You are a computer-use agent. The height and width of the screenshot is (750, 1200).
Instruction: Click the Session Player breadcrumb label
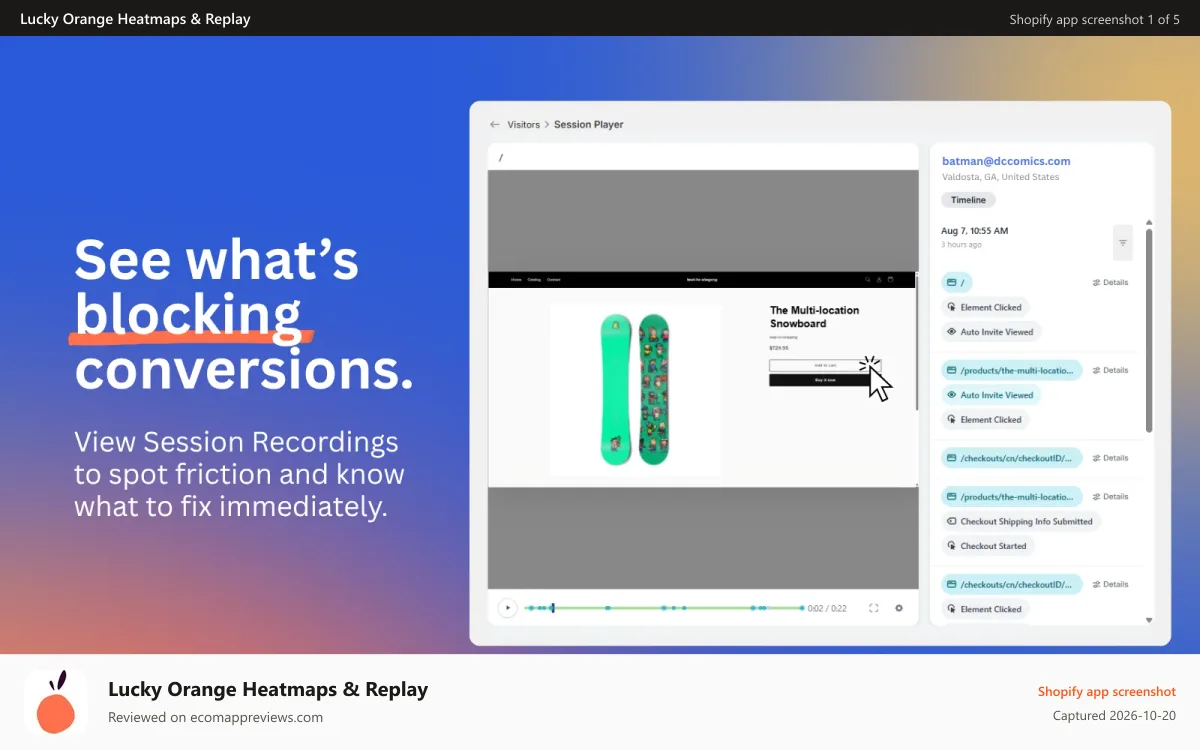589,125
